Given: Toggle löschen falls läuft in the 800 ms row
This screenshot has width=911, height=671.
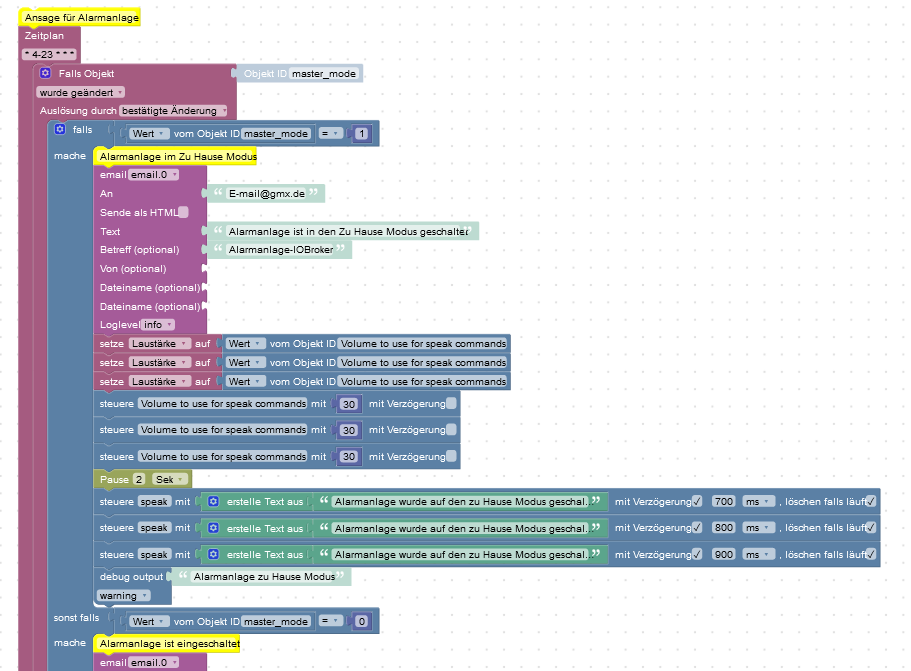Looking at the screenshot, I should 870,528.
